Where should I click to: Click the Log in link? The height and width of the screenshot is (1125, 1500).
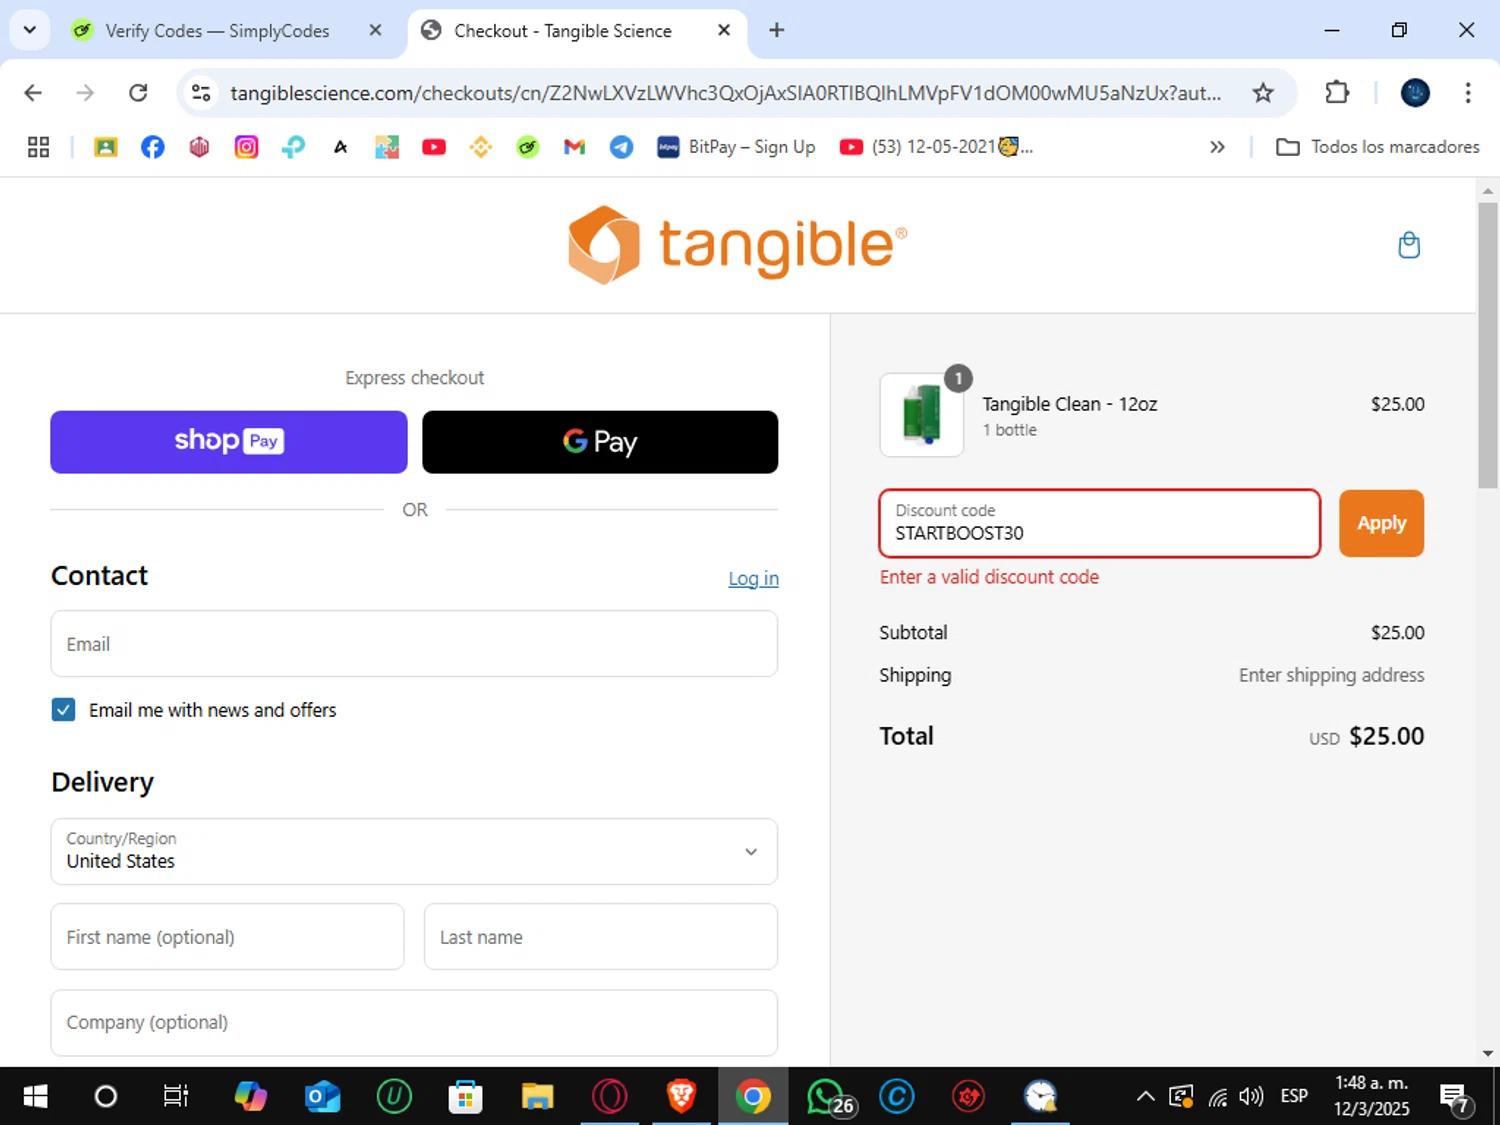pyautogui.click(x=753, y=578)
